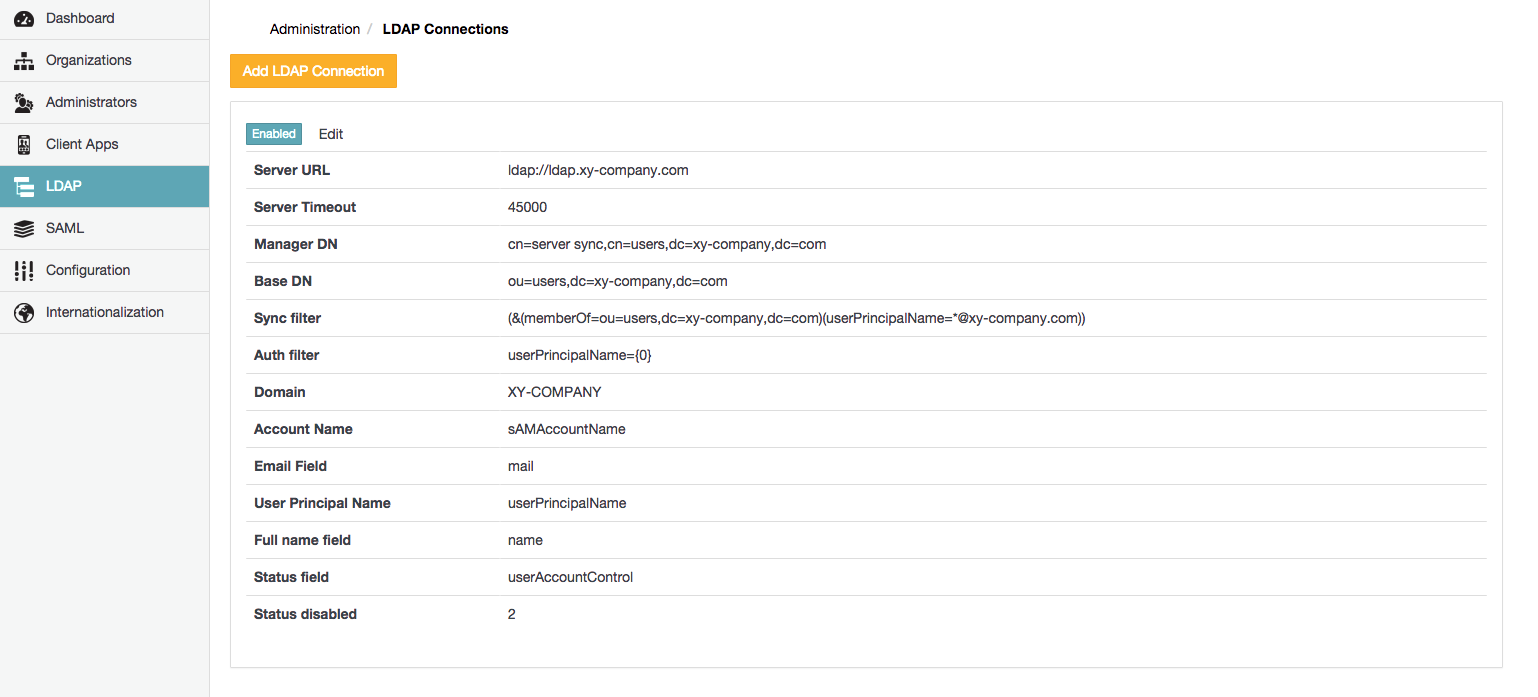Toggle the Enabled status badge
The width and height of the screenshot is (1538, 697).
274,134
